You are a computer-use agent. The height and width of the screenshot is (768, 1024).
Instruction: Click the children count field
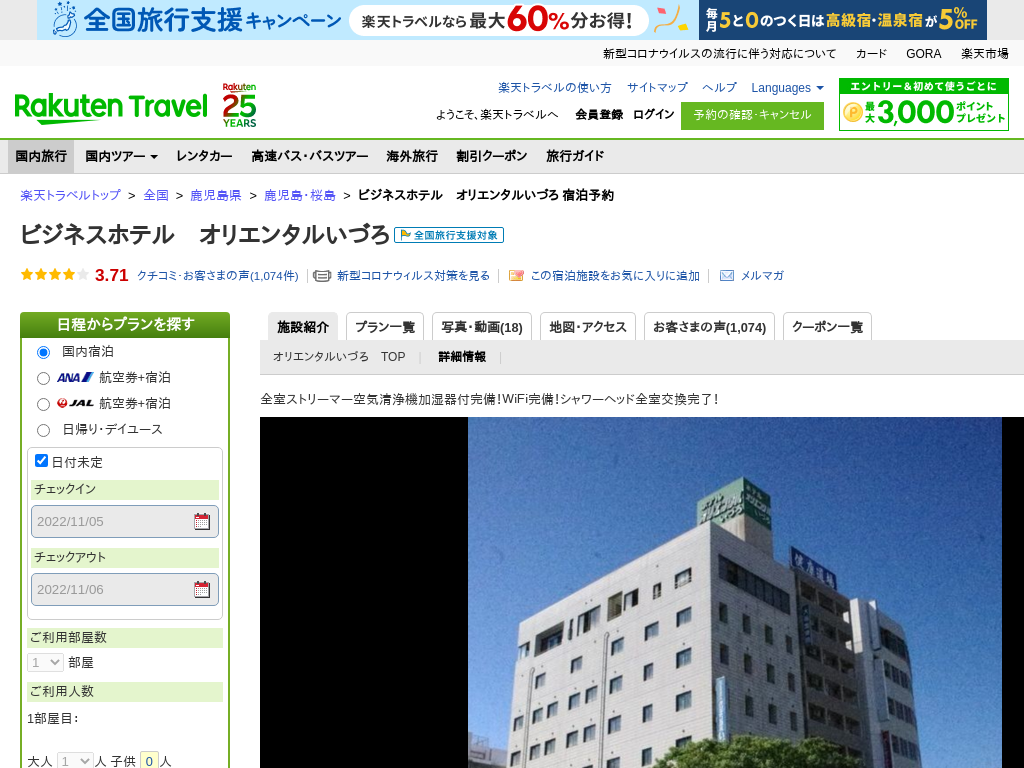click(150, 761)
